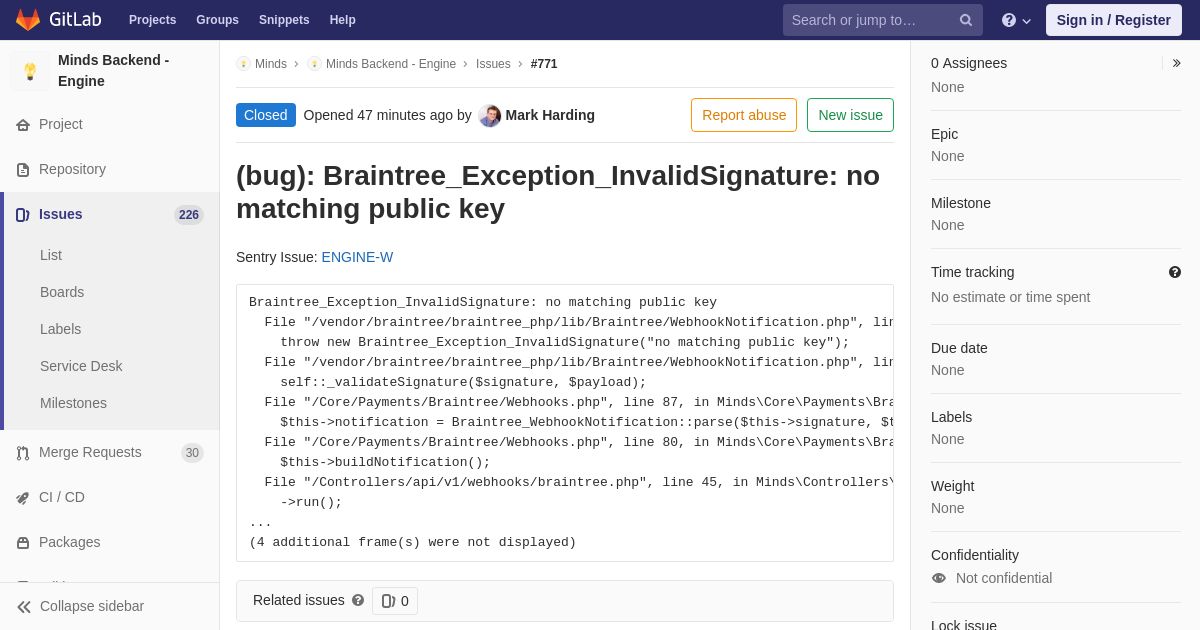Click the #771 breadcrumb
This screenshot has height=630, width=1200.
544,64
